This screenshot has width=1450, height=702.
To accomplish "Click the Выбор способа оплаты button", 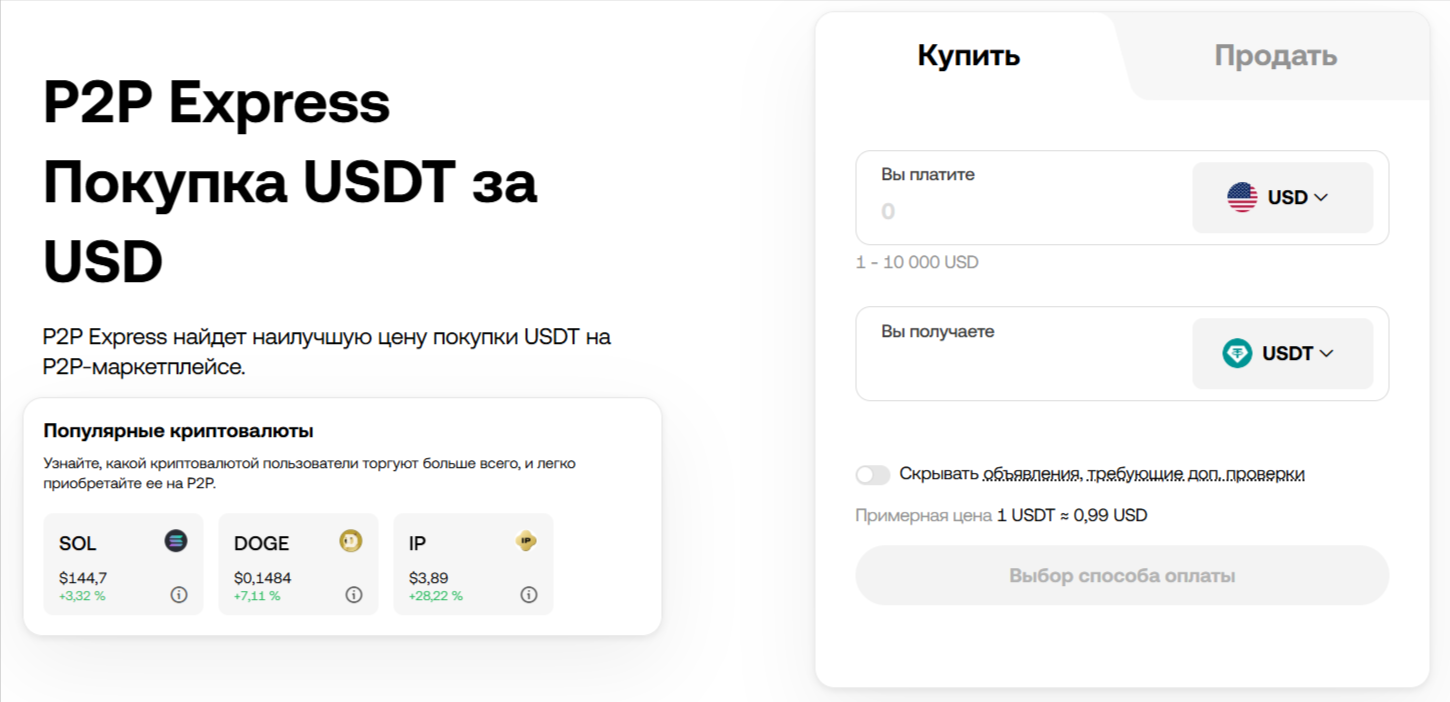I will pyautogui.click(x=1122, y=575).
